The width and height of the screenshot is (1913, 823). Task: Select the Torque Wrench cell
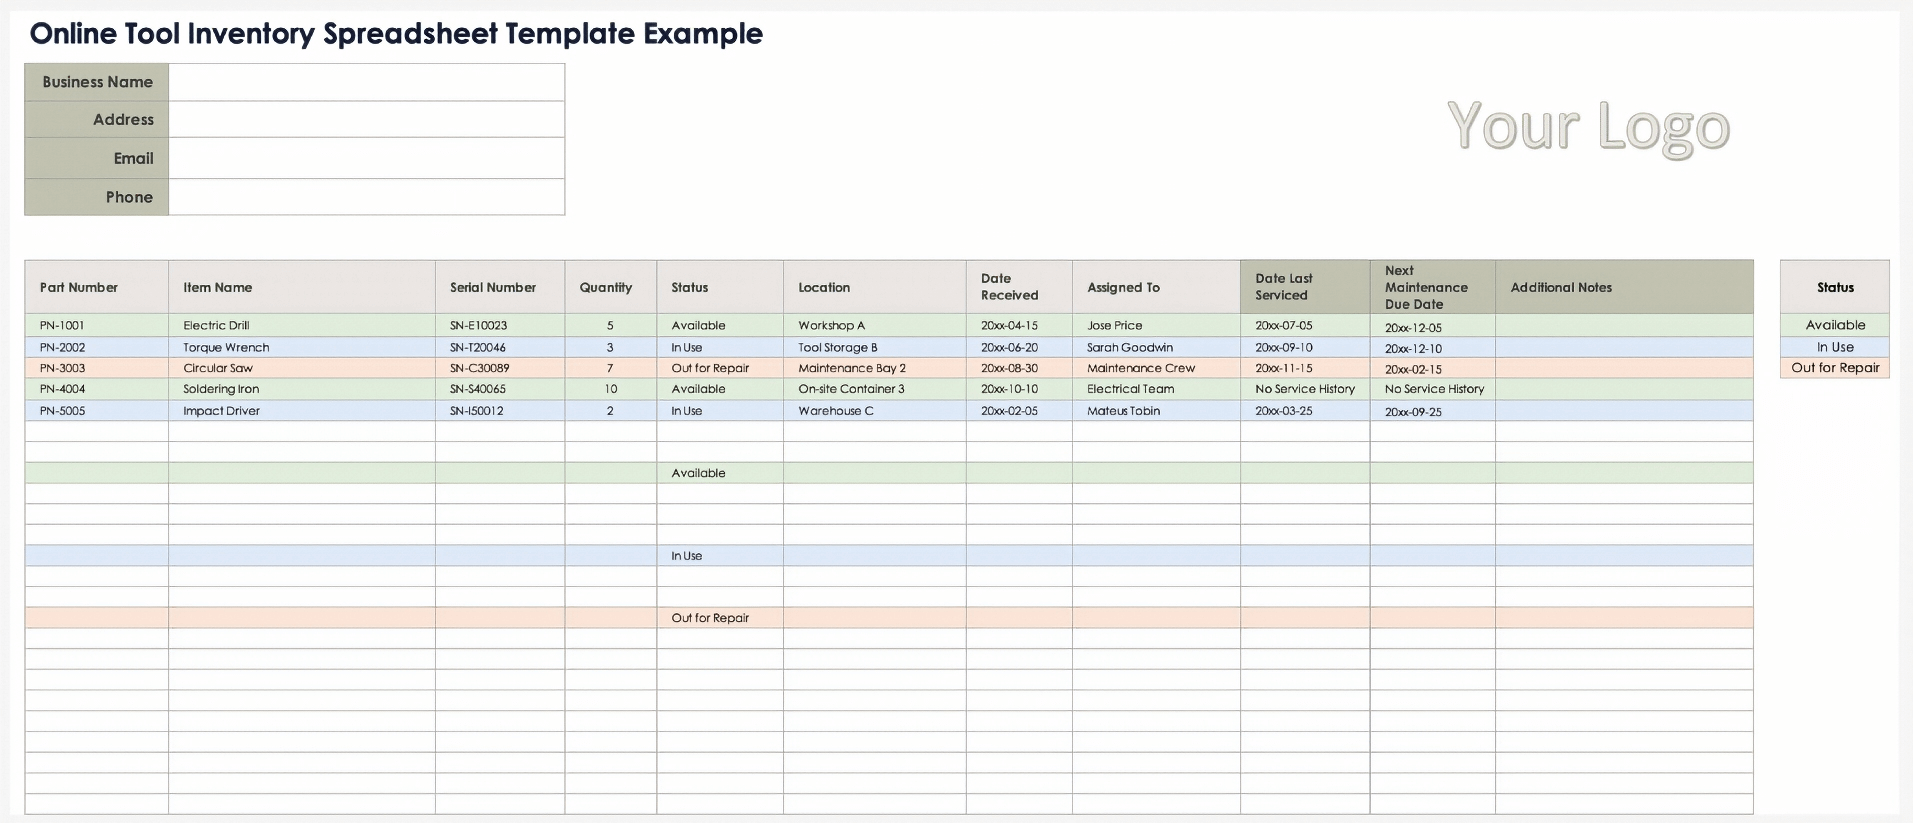click(302, 347)
